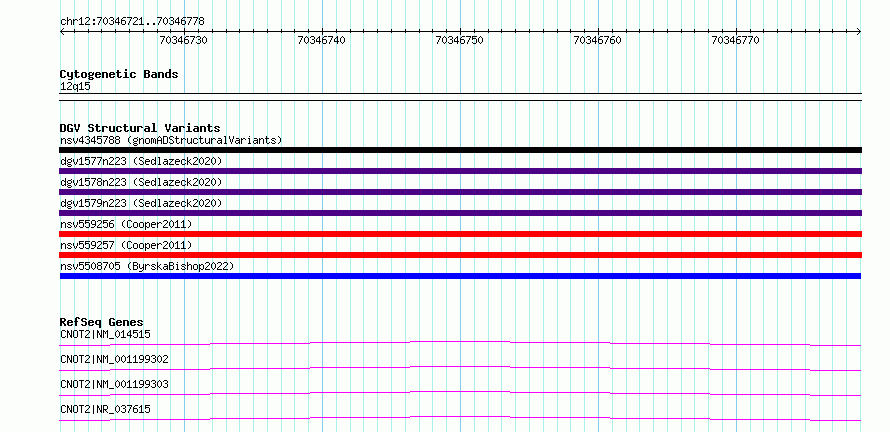Image resolution: width=890 pixels, height=432 pixels.
Task: Select the blue nsv5508705 variant bar
Action: [x=460, y=276]
